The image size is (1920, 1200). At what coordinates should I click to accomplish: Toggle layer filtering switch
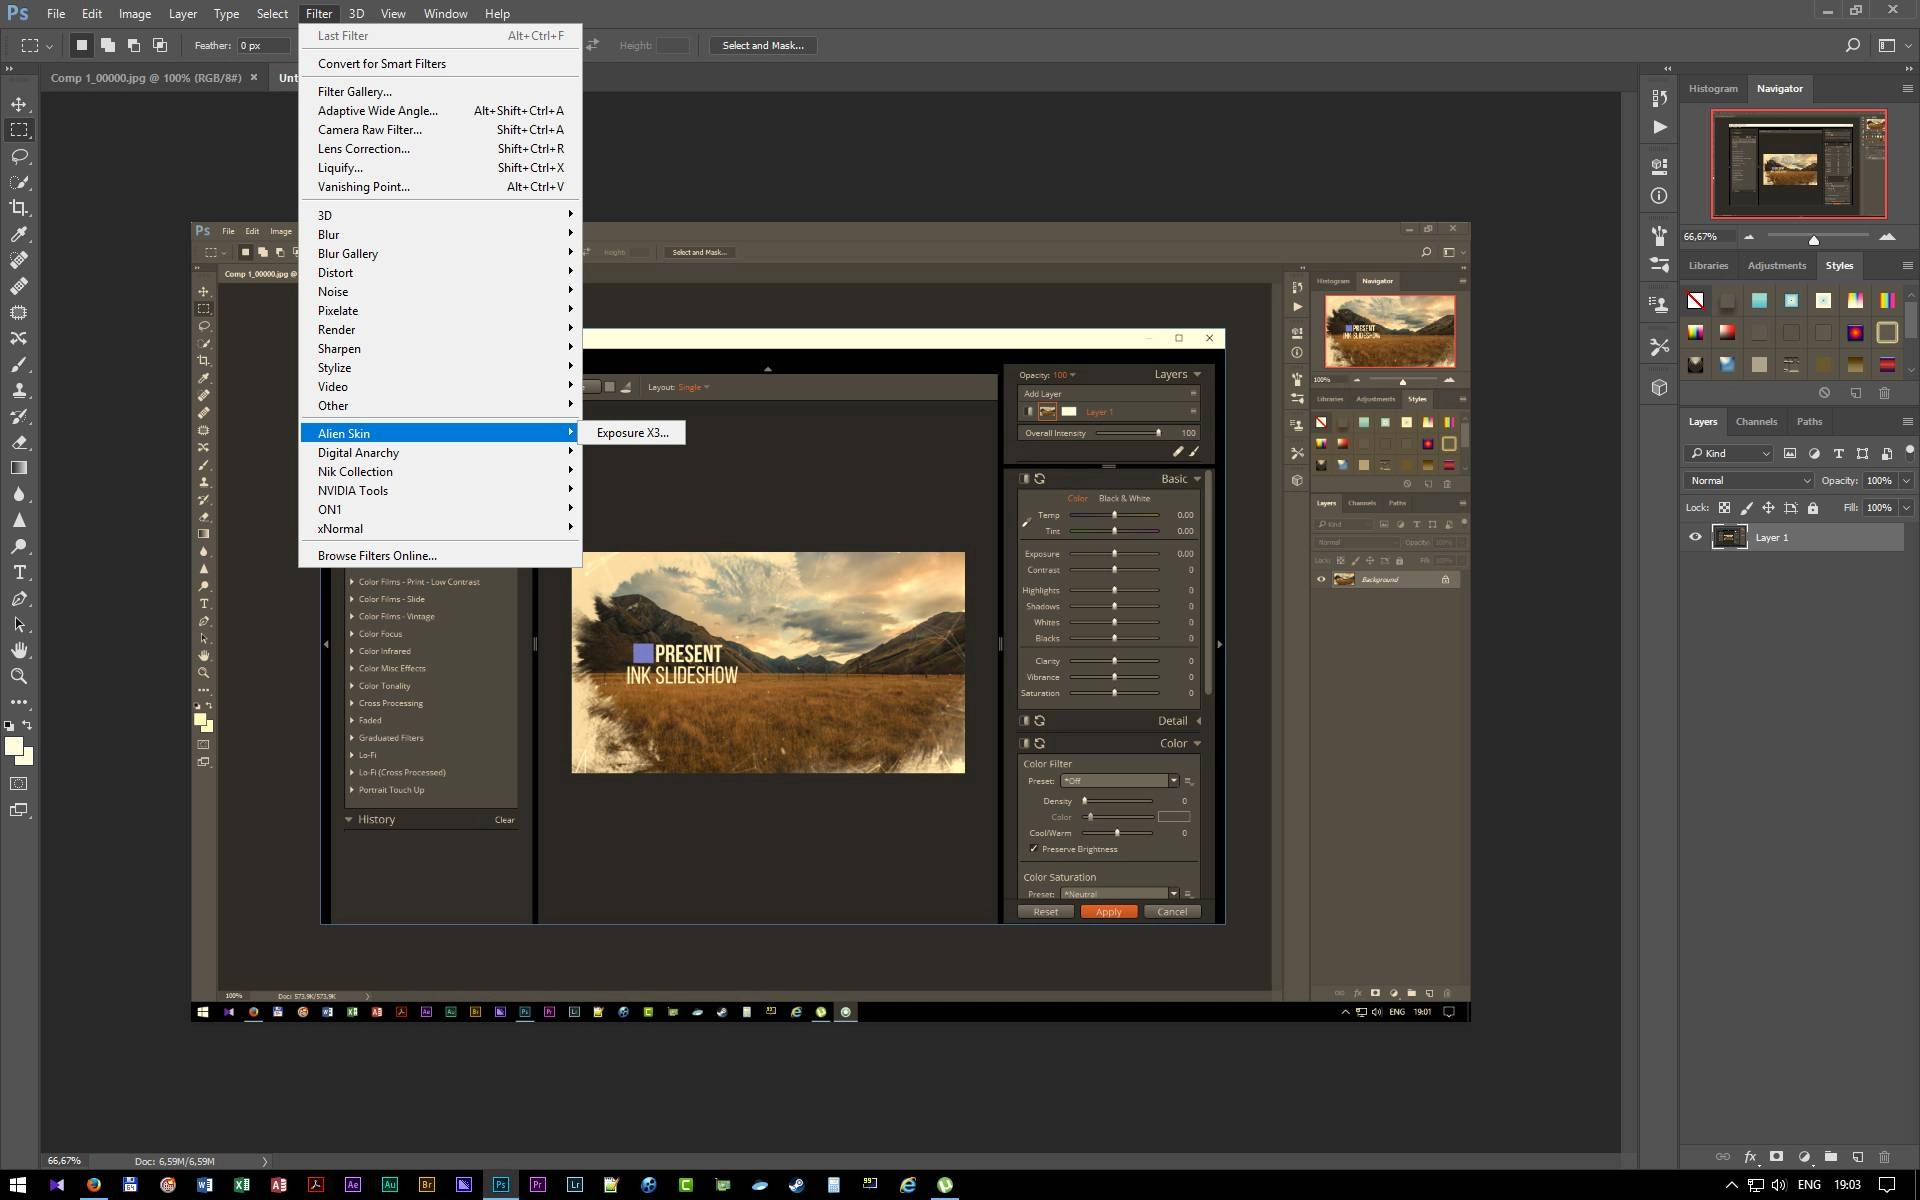click(1909, 453)
